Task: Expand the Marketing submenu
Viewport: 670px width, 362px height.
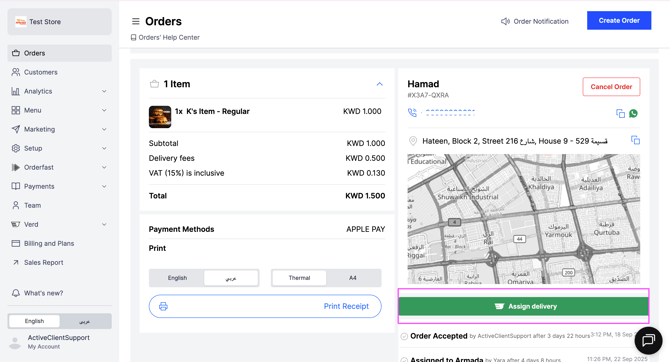Action: 104,129
